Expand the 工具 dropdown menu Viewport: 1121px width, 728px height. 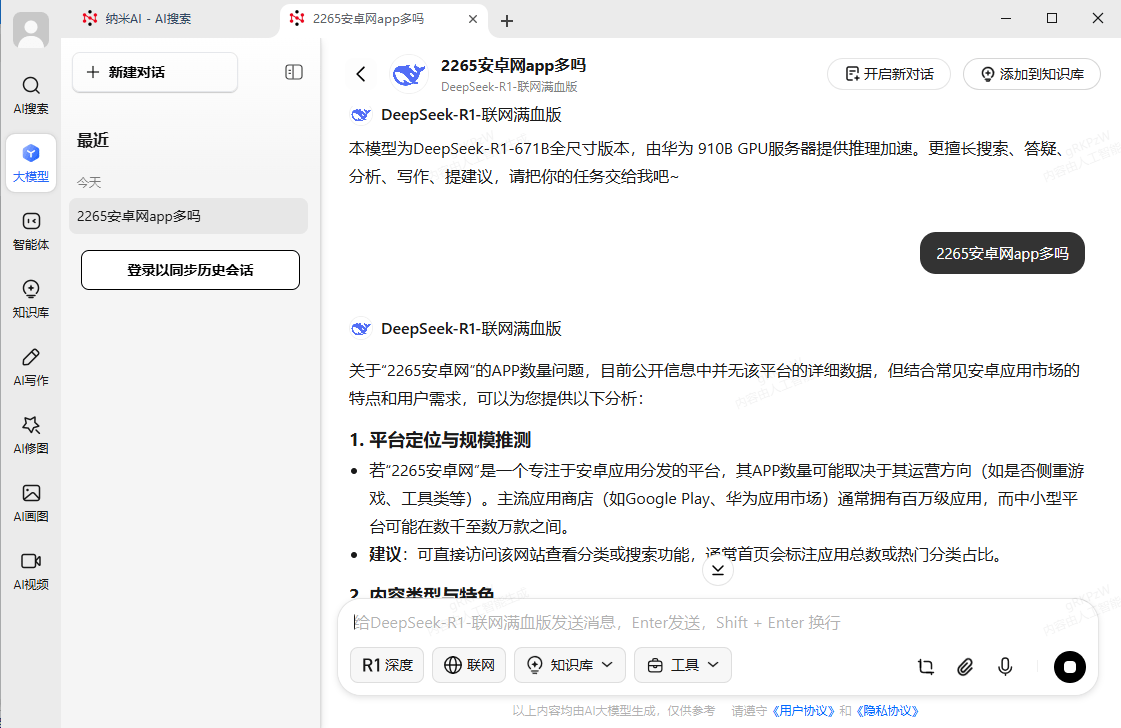pos(682,664)
